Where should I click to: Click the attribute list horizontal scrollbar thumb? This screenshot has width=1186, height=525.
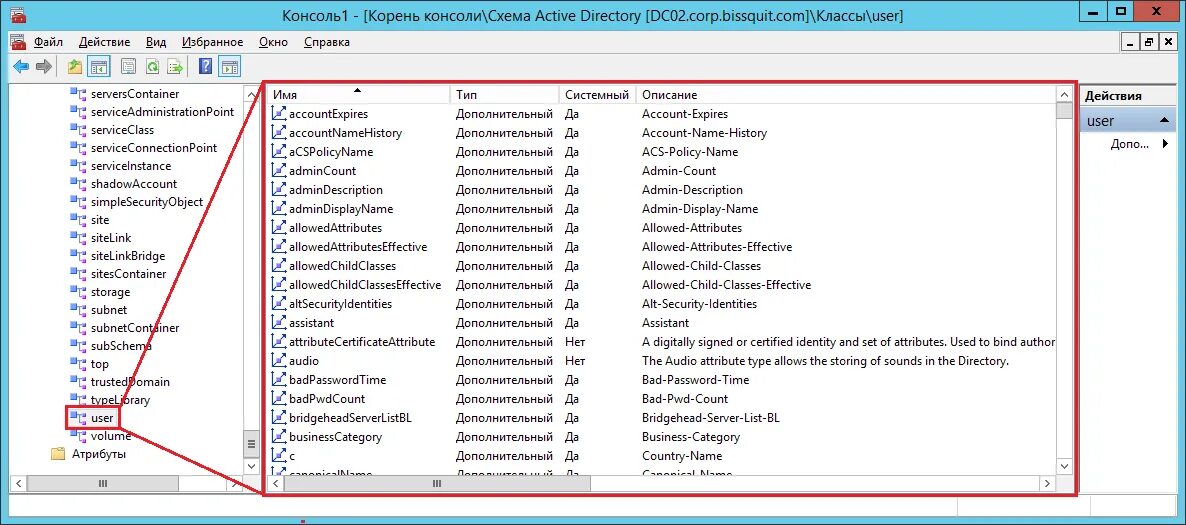tap(437, 483)
